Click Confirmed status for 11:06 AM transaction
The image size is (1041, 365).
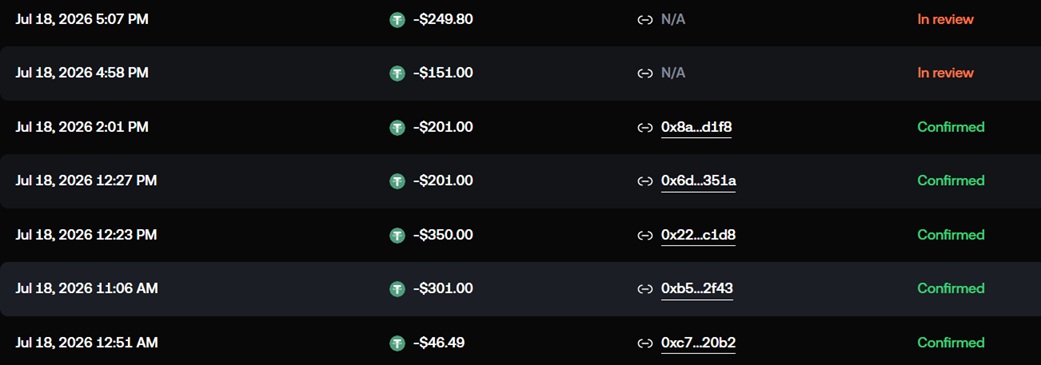click(x=951, y=289)
